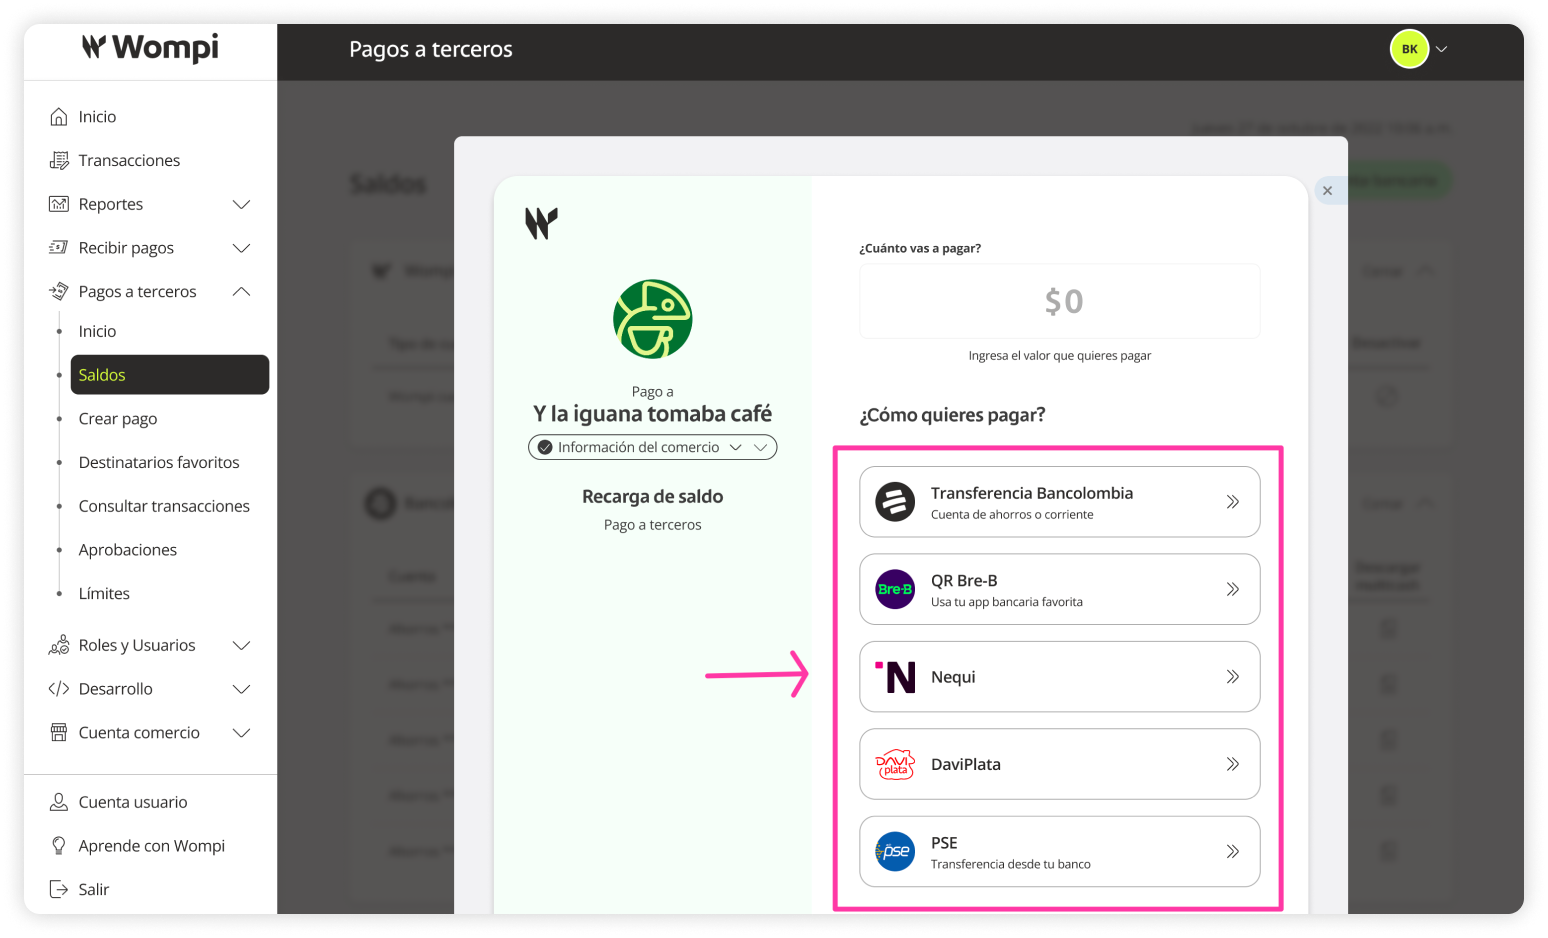Image resolution: width=1548 pixels, height=938 pixels.
Task: Open Cuenta usuario link
Action: click(133, 802)
